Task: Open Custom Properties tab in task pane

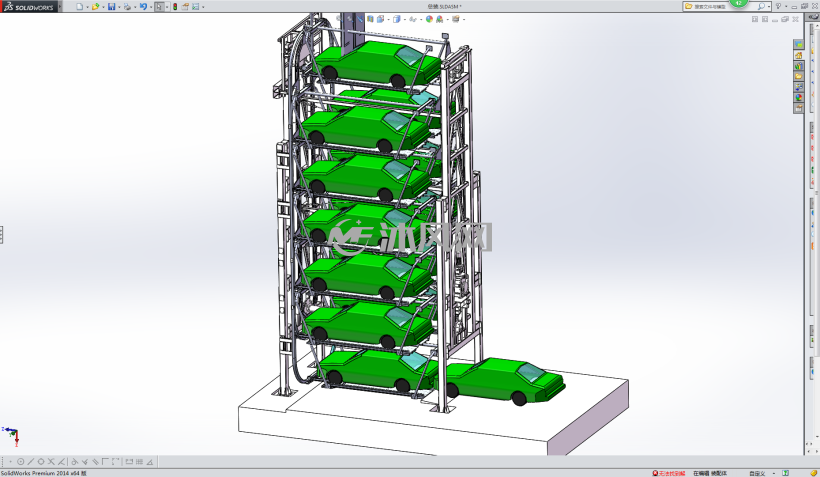Action: coord(799,108)
